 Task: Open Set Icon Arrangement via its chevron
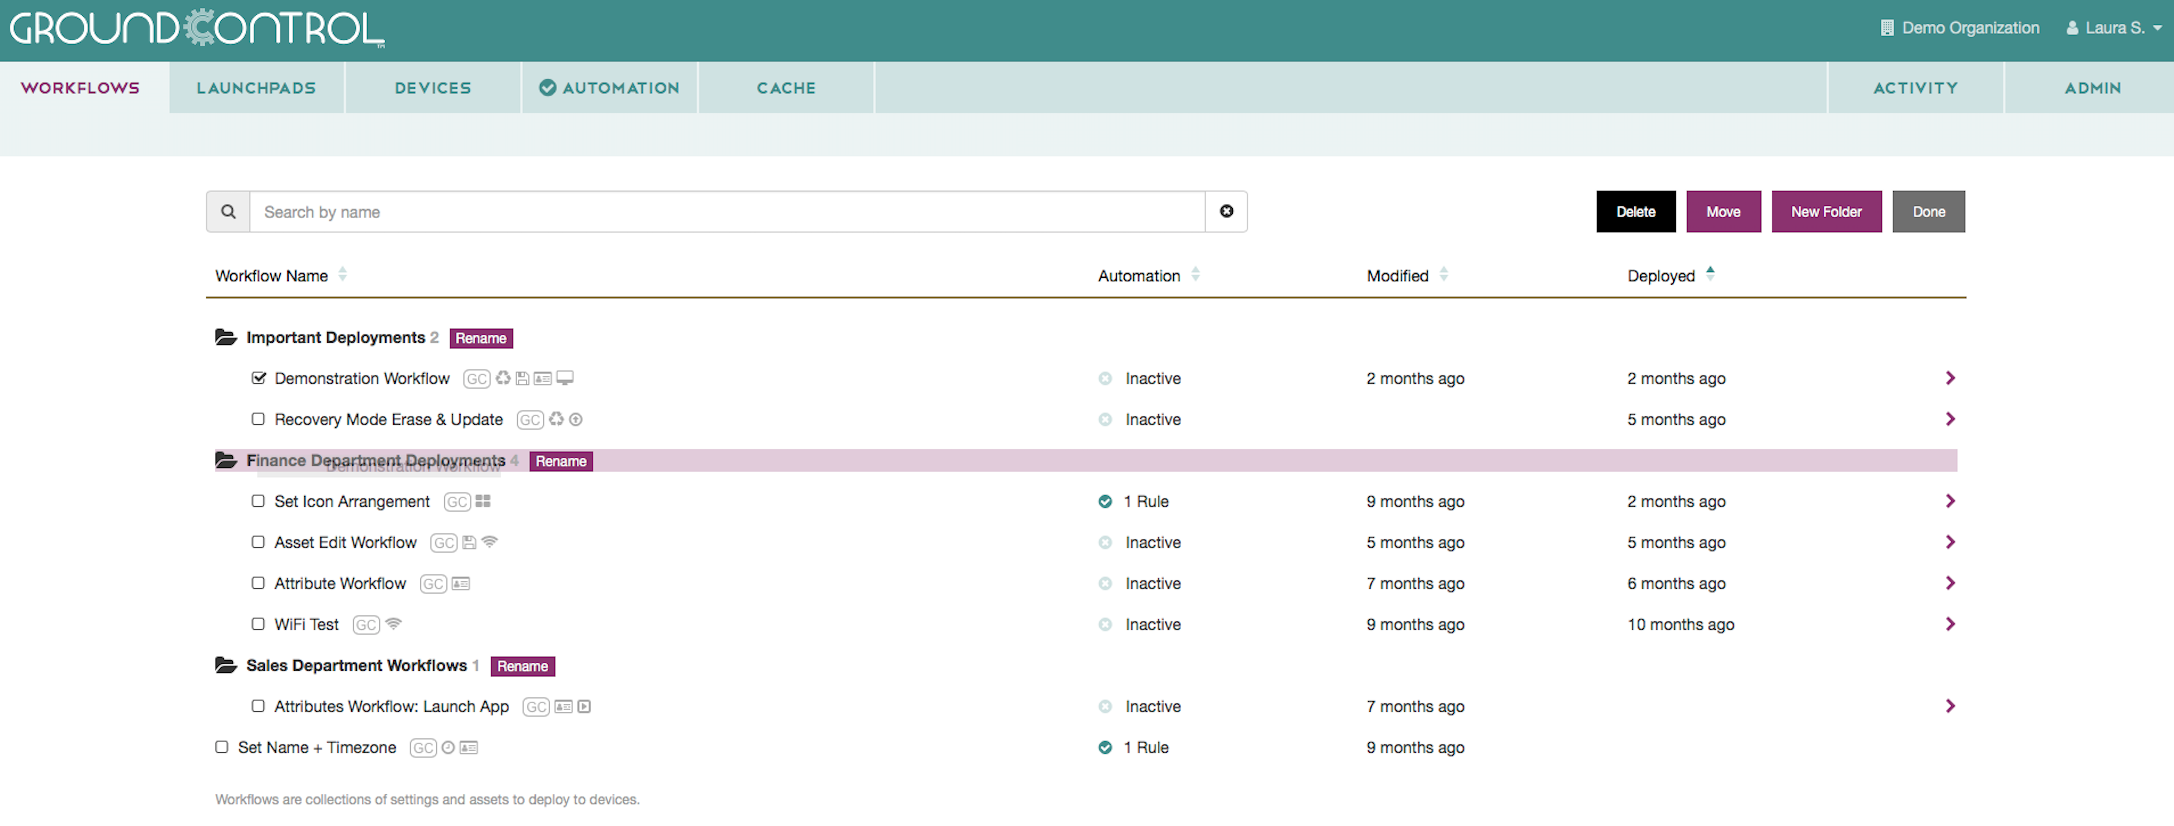coord(1950,501)
